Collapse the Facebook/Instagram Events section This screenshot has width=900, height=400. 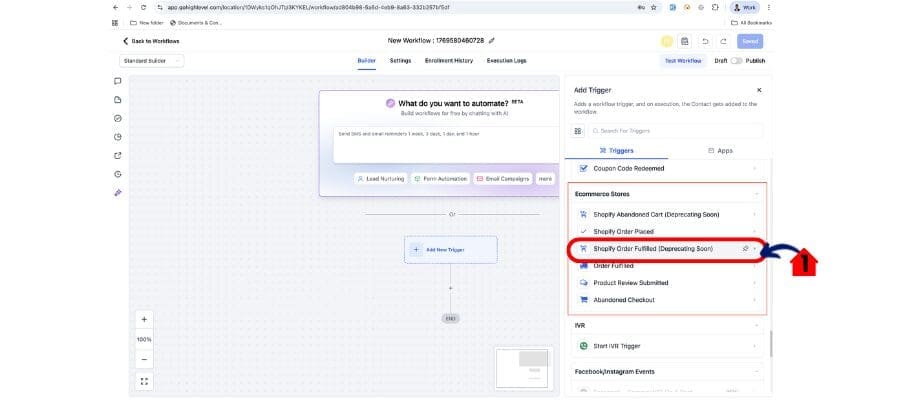[756, 372]
